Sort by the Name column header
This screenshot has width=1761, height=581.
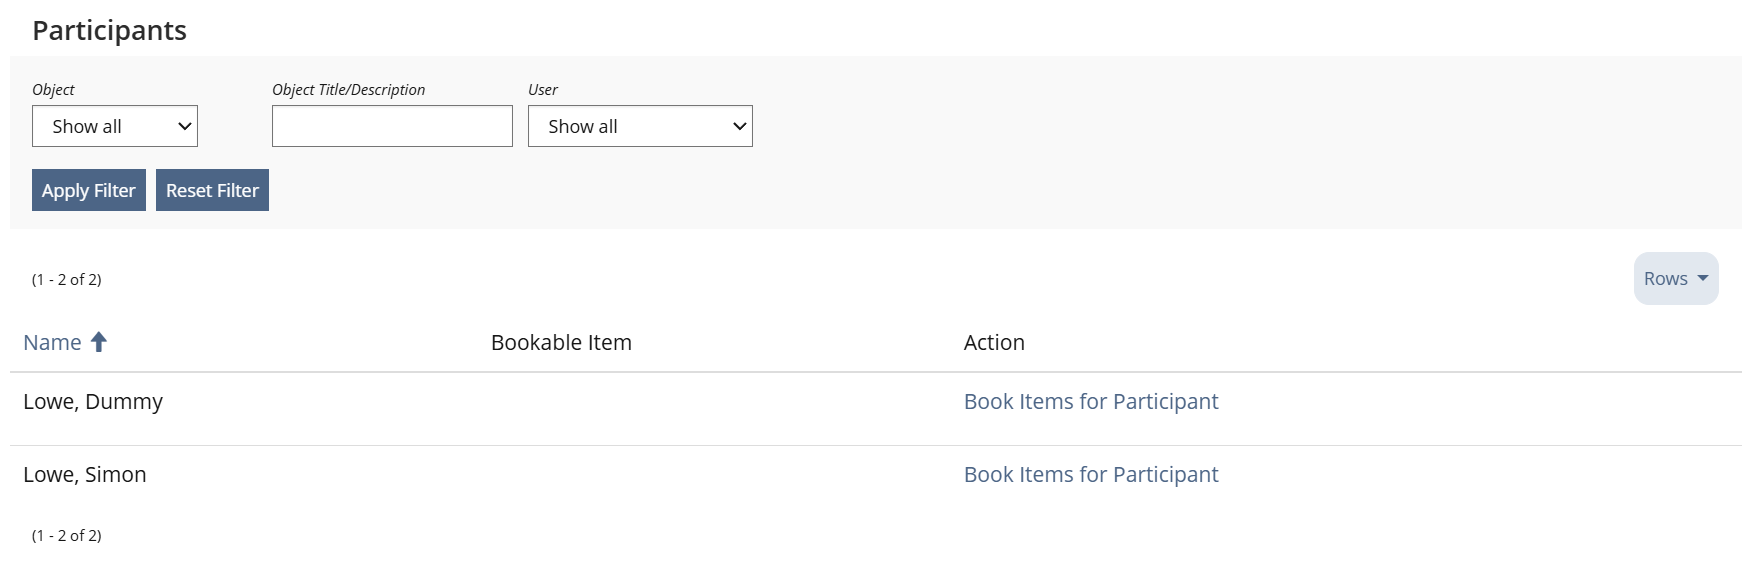point(52,343)
